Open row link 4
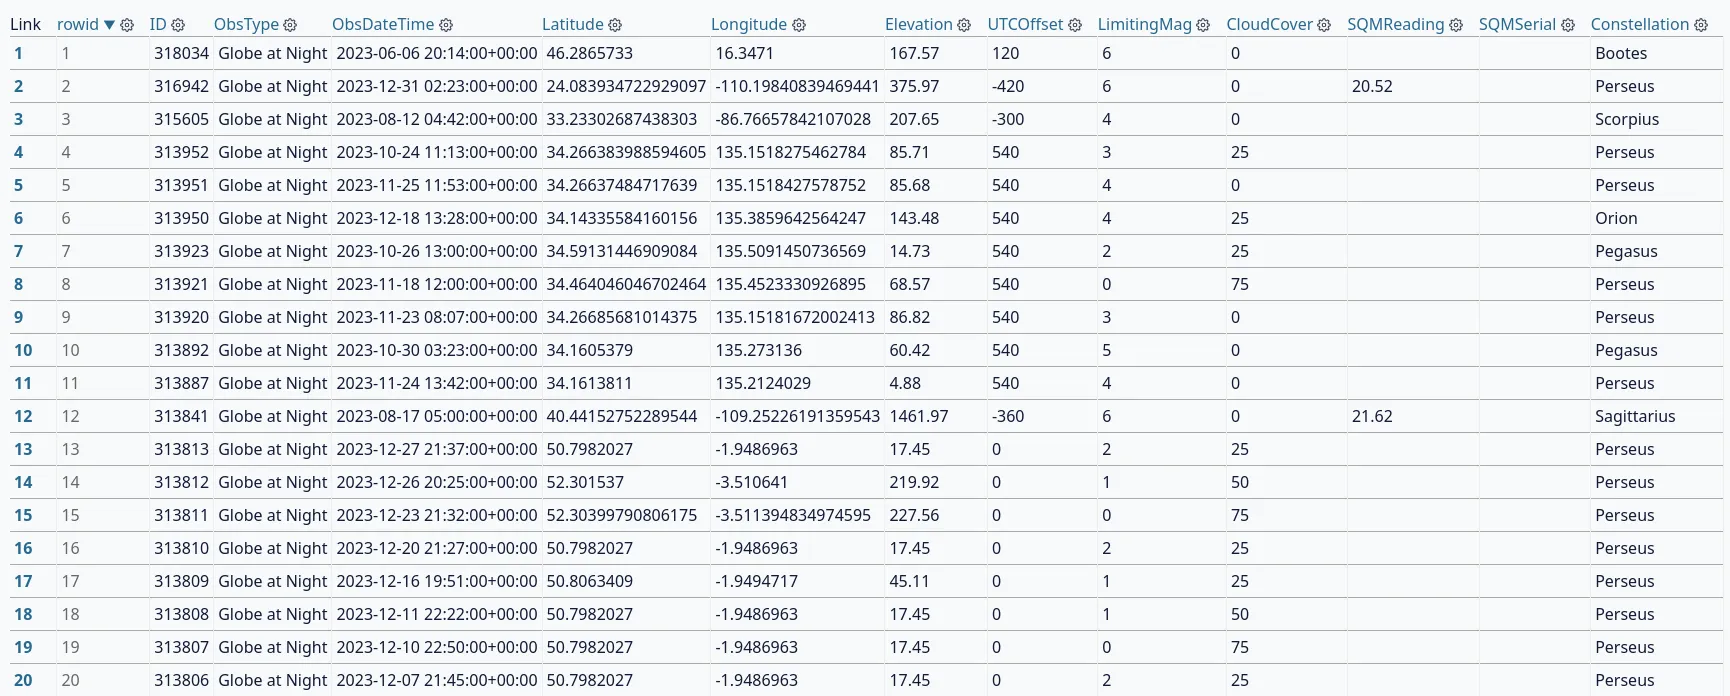Viewport: 1730px width, 696px height. [18, 152]
